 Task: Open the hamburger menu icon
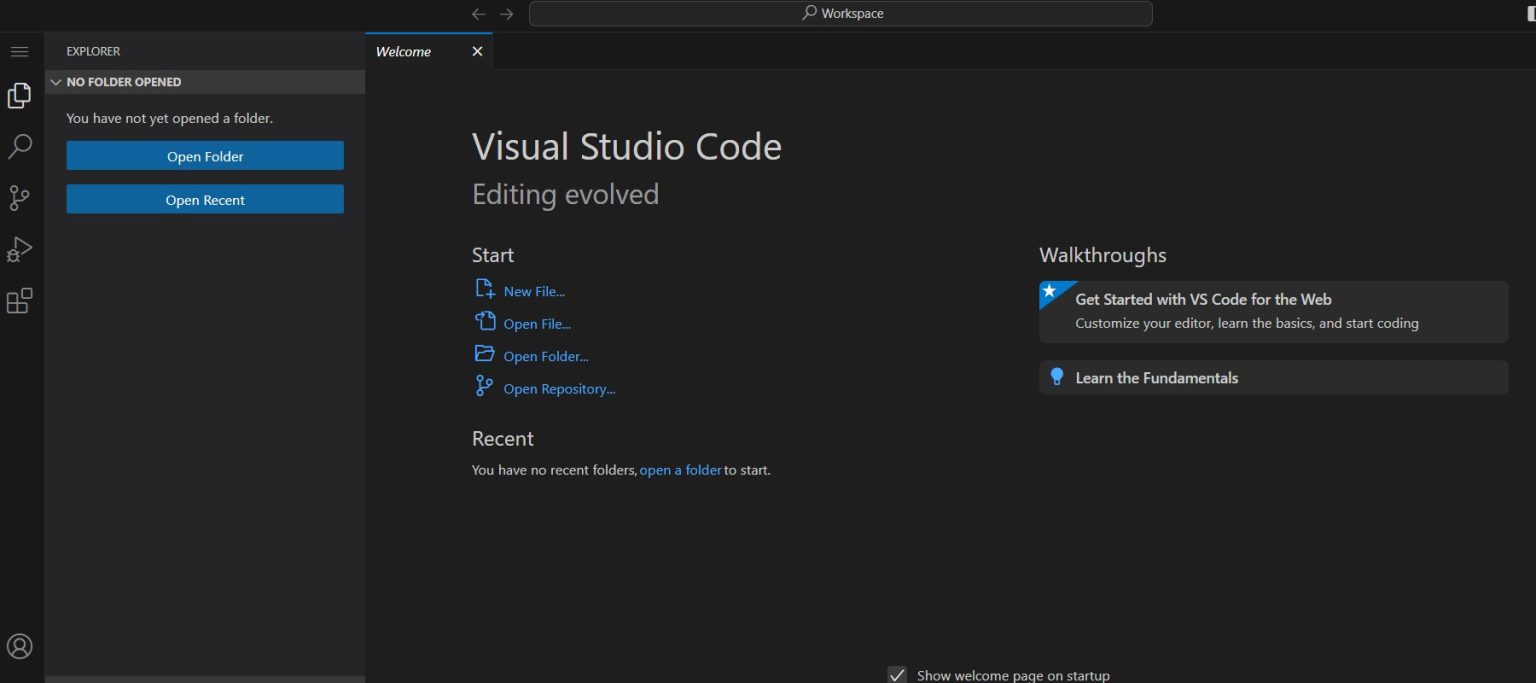19,51
